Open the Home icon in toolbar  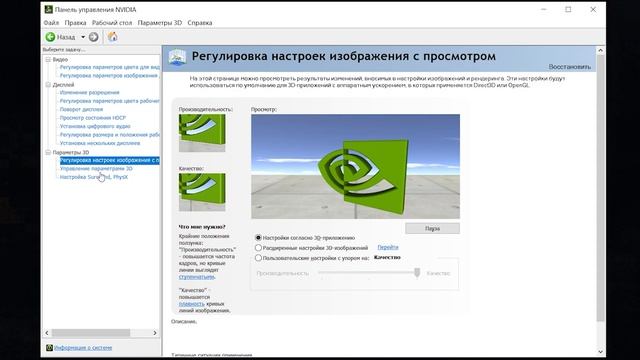tap(113, 37)
